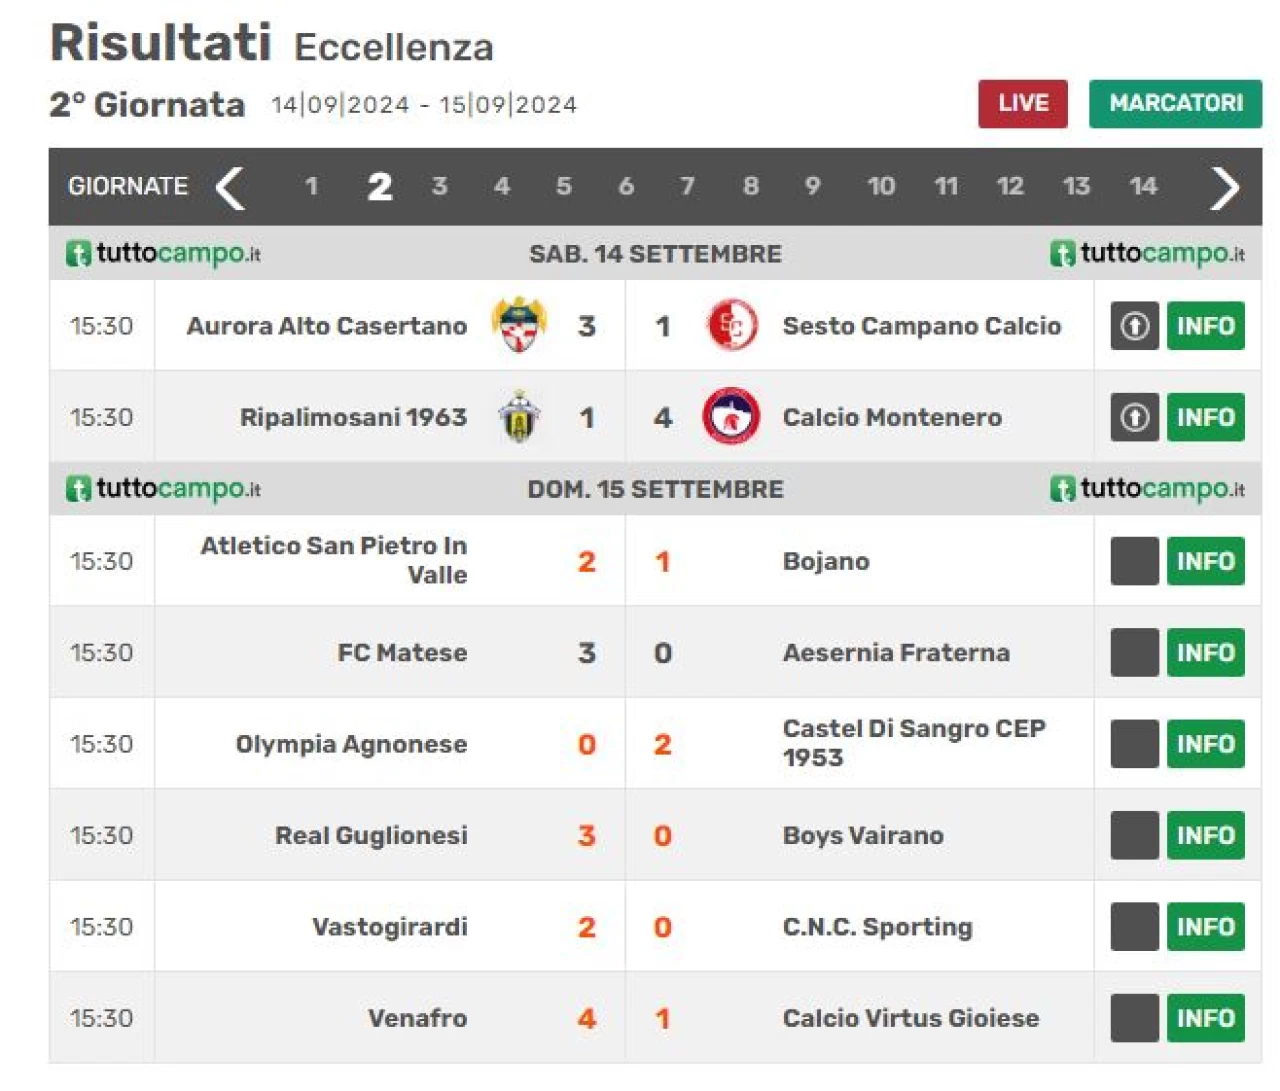Open circled icon beside Sesto Campano Calcio

(1134, 326)
